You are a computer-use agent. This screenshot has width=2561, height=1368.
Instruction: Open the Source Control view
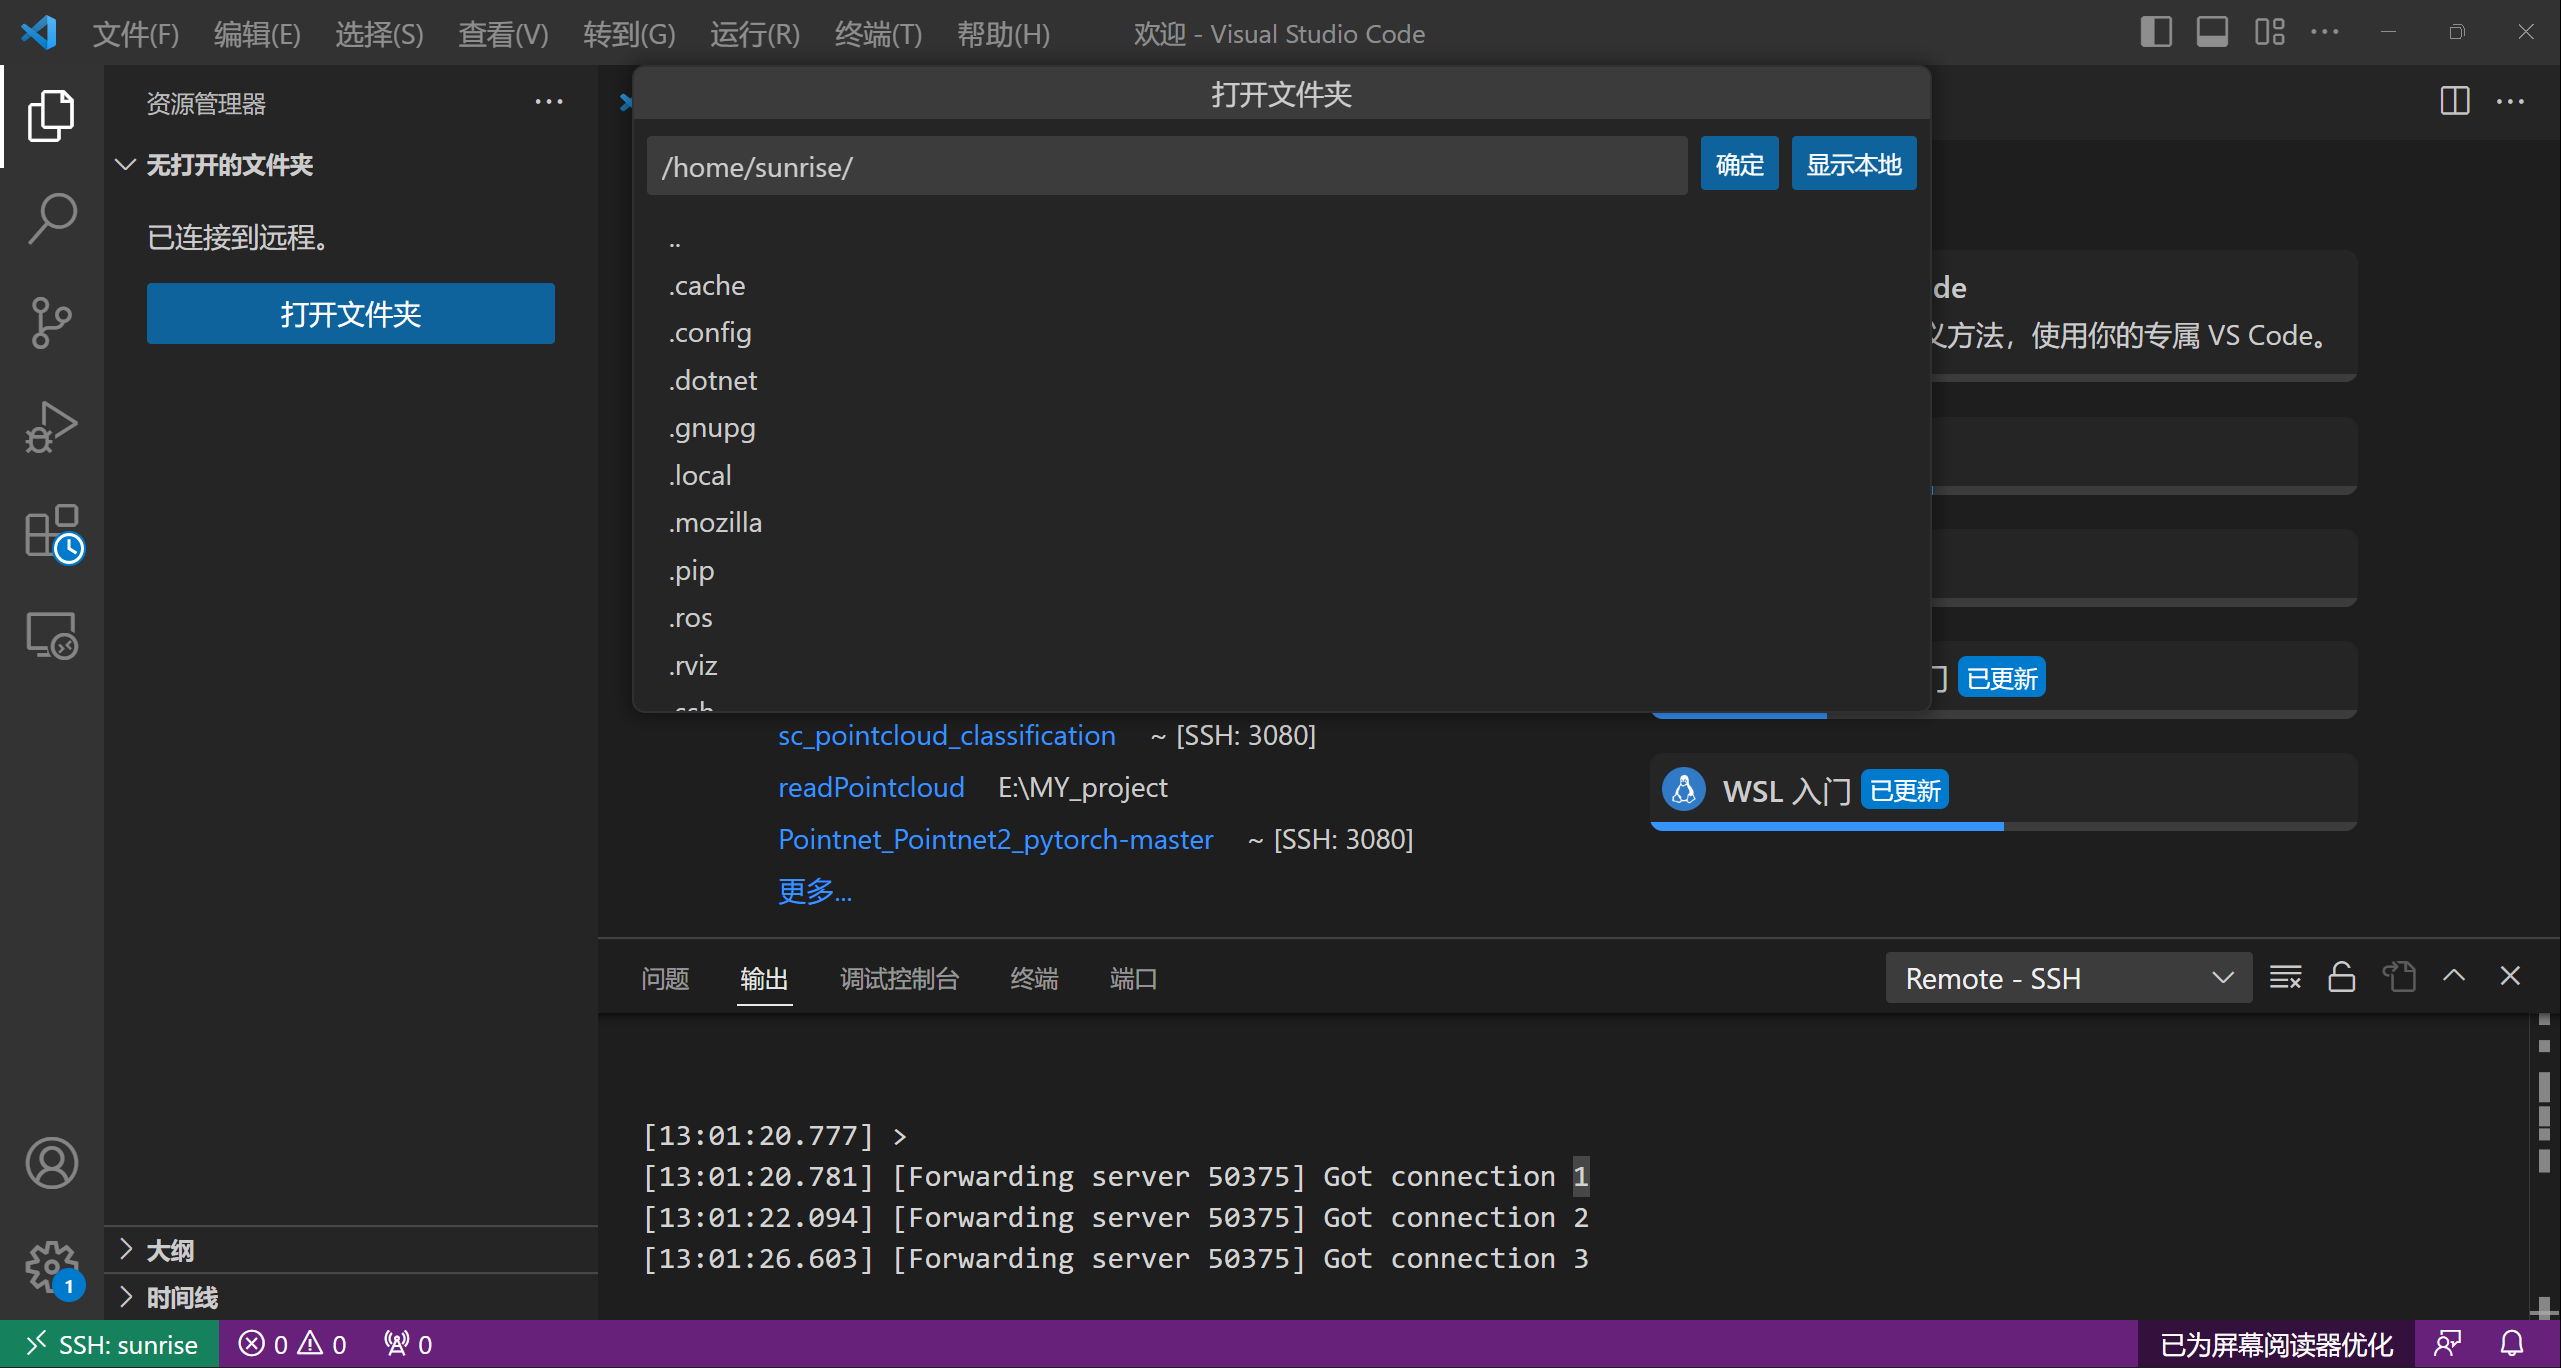pos(51,322)
